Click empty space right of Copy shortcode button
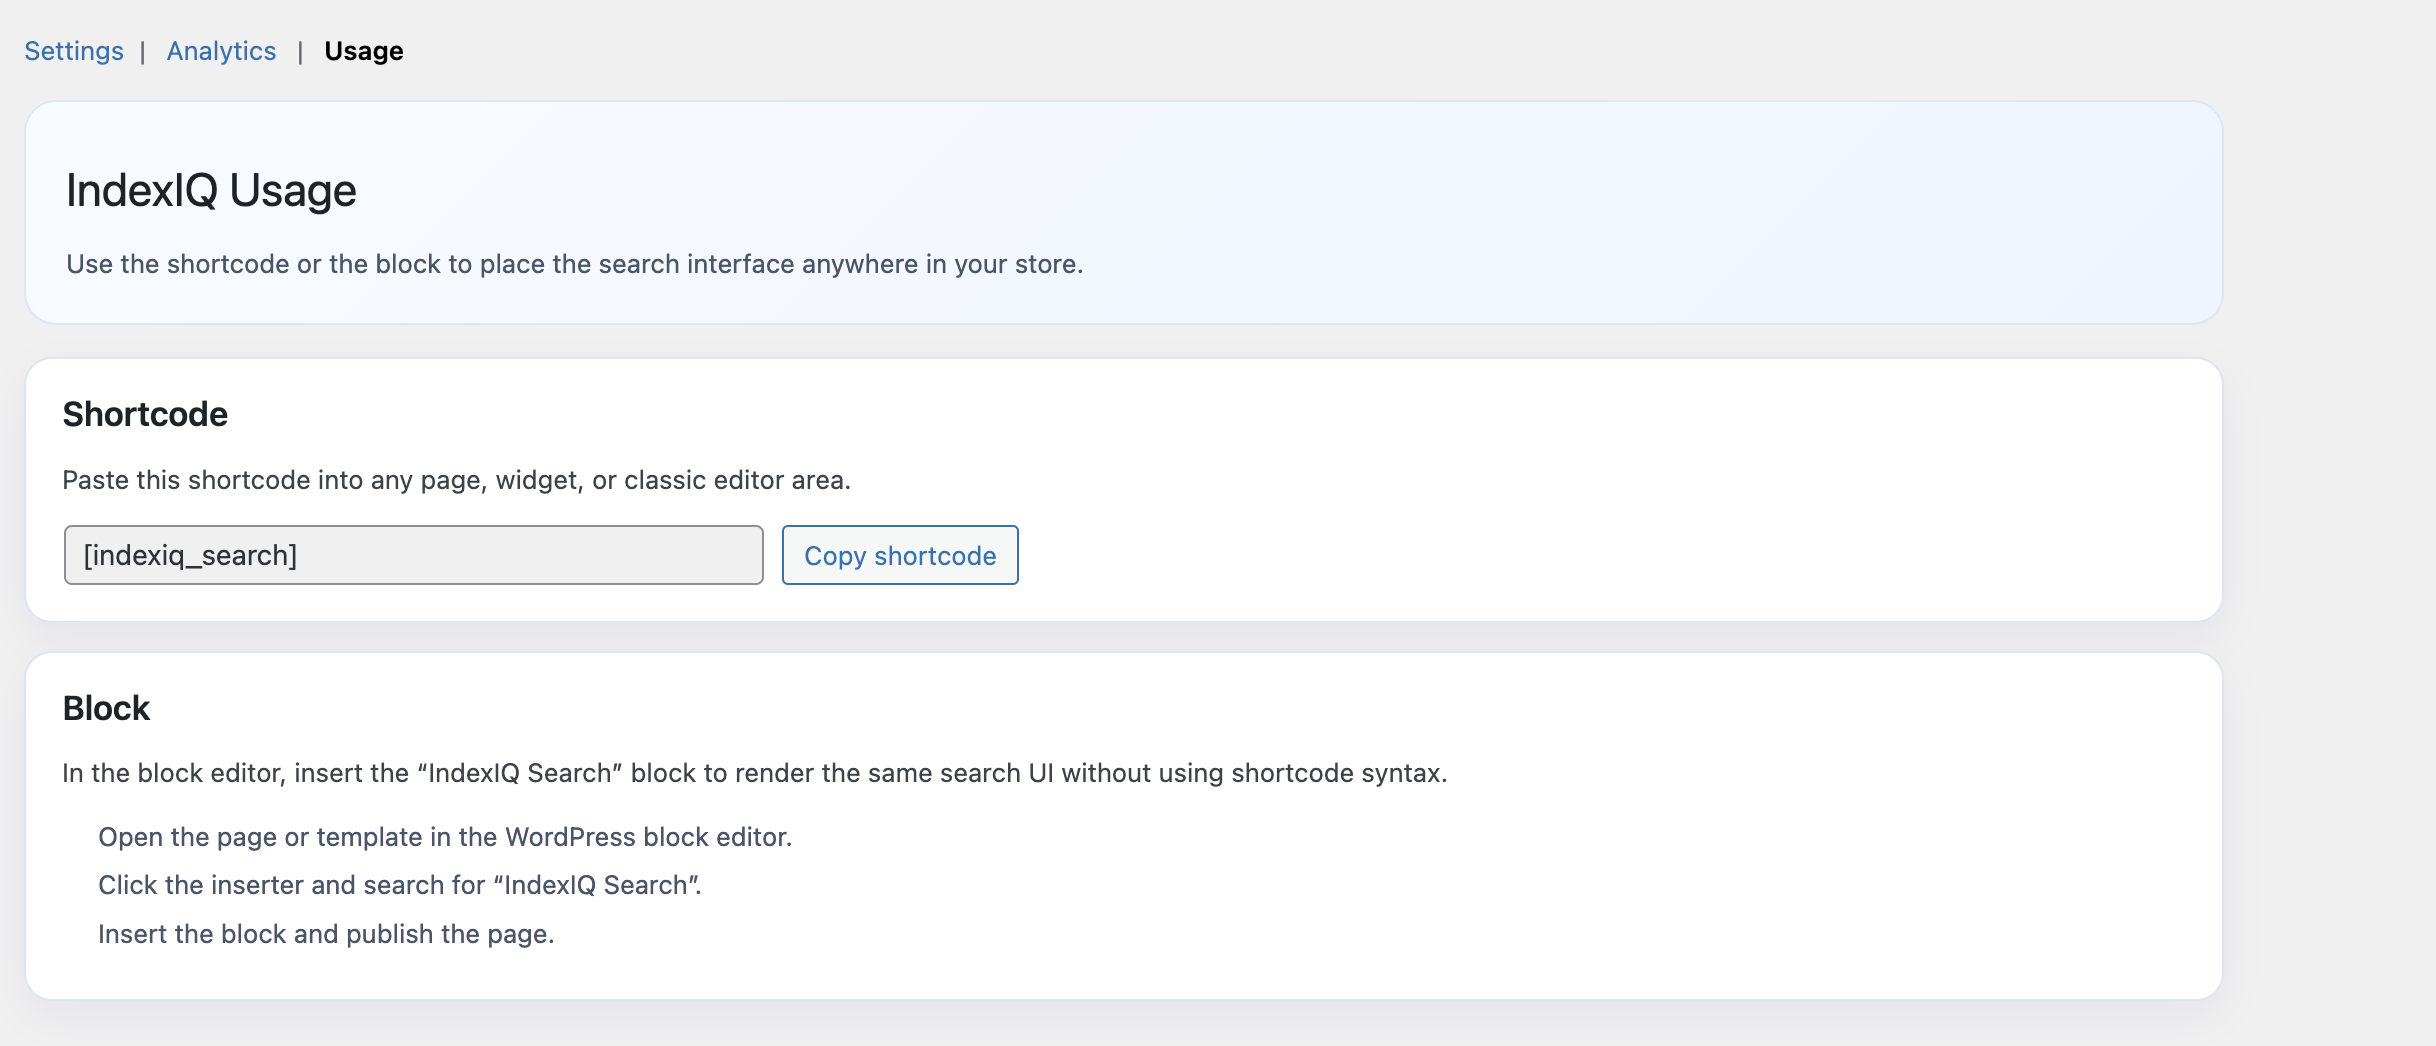This screenshot has height=1046, width=2436. (1500, 555)
